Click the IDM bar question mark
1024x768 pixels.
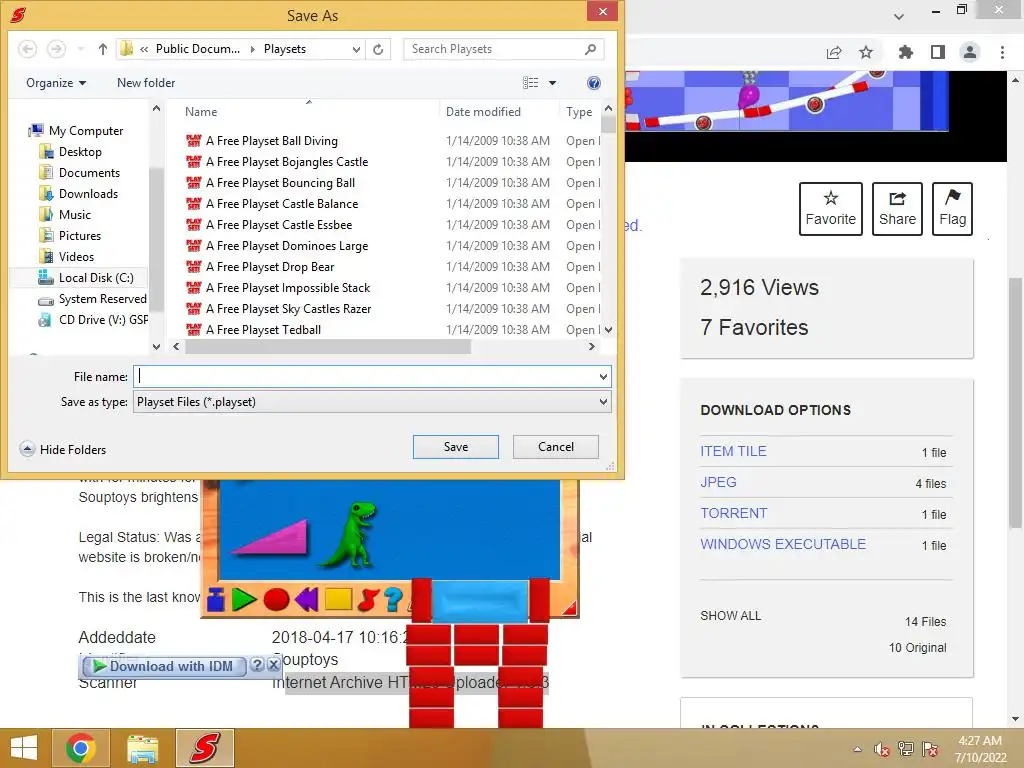click(x=257, y=665)
